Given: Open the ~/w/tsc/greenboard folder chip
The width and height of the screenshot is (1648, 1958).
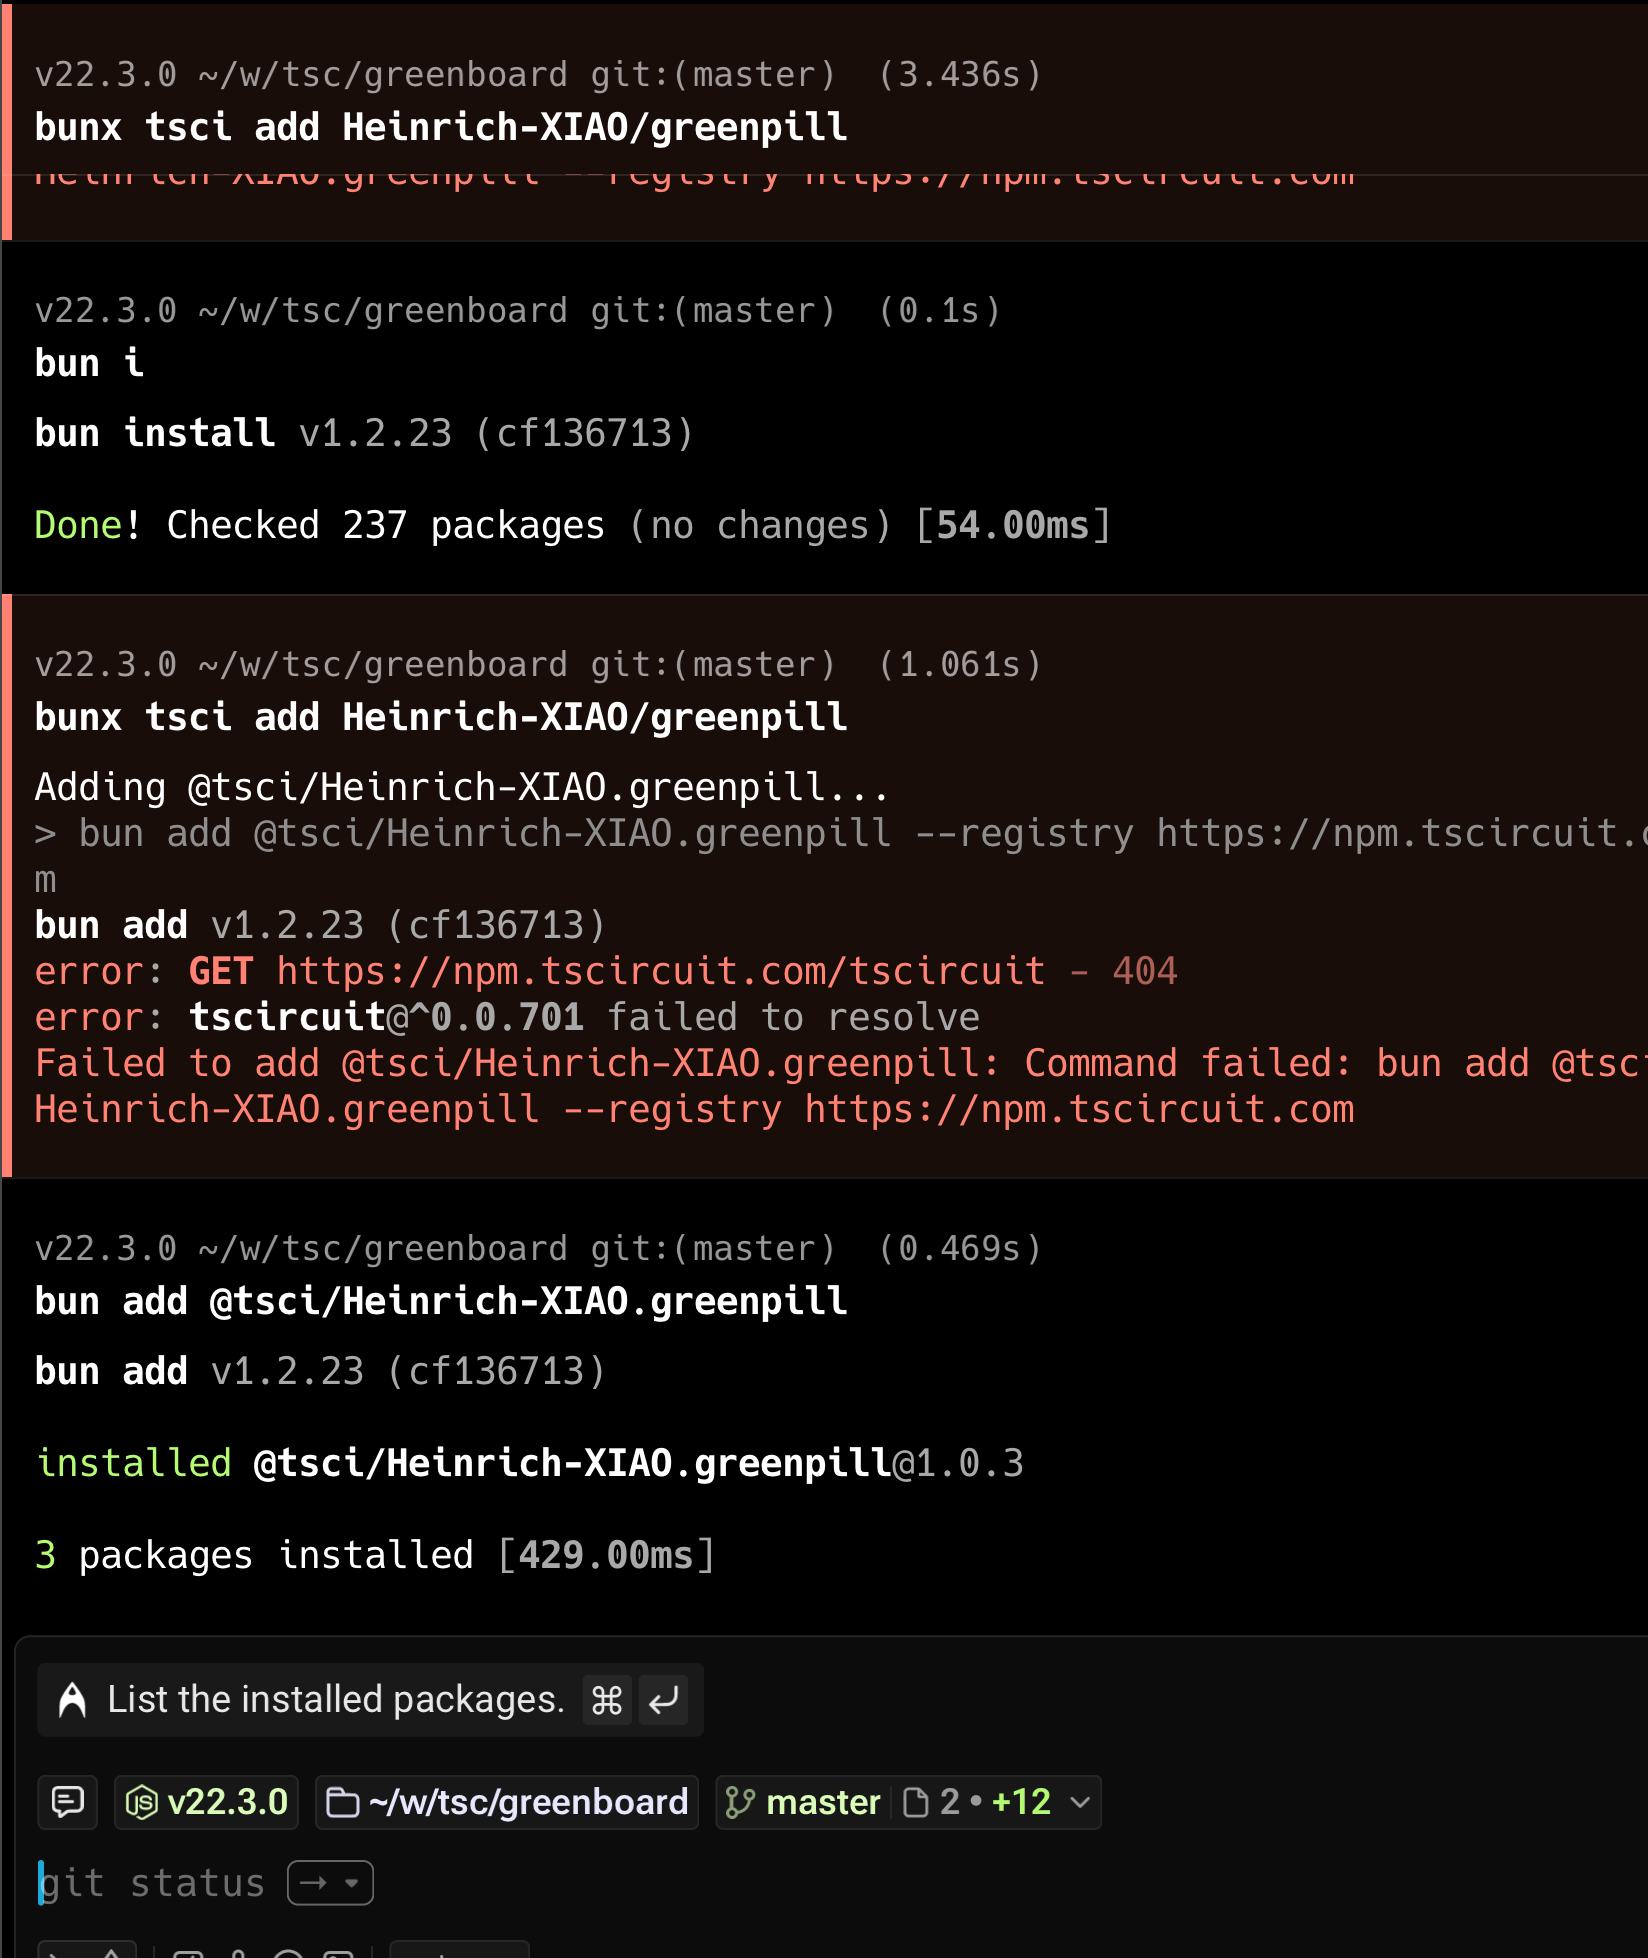Looking at the screenshot, I should [x=507, y=1802].
